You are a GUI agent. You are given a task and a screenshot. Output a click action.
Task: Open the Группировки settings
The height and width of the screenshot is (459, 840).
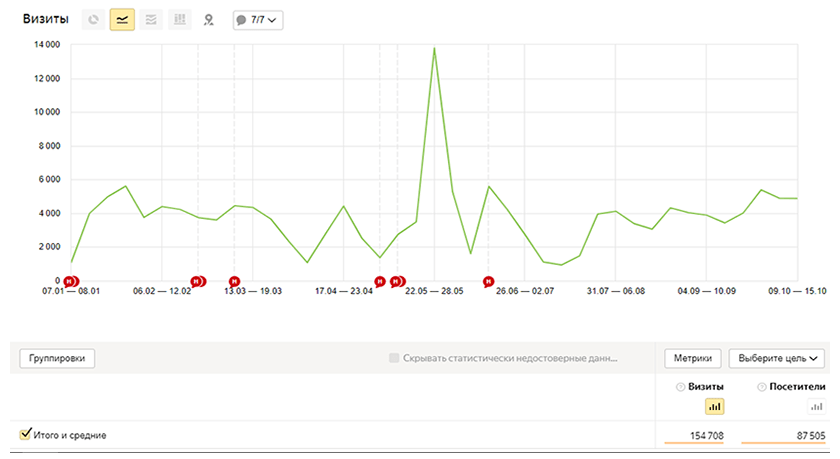point(57,358)
